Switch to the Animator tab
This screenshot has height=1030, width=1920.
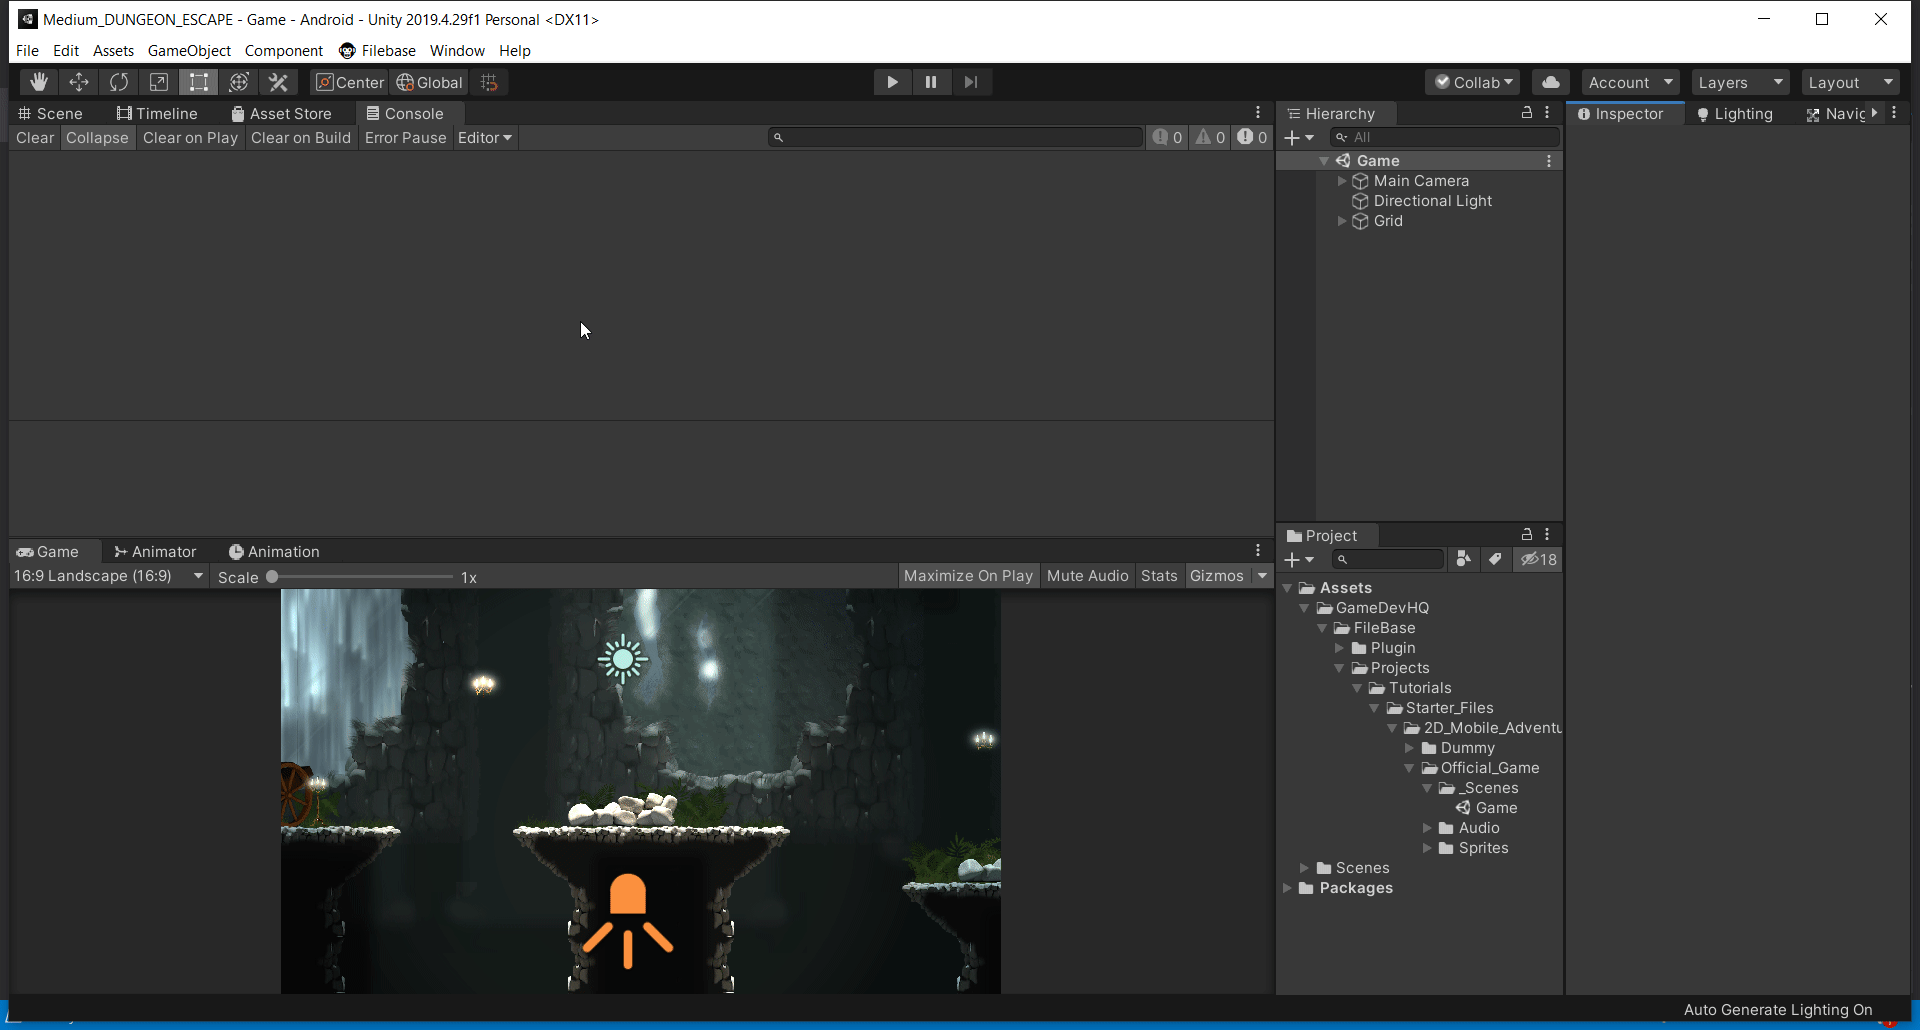point(155,551)
